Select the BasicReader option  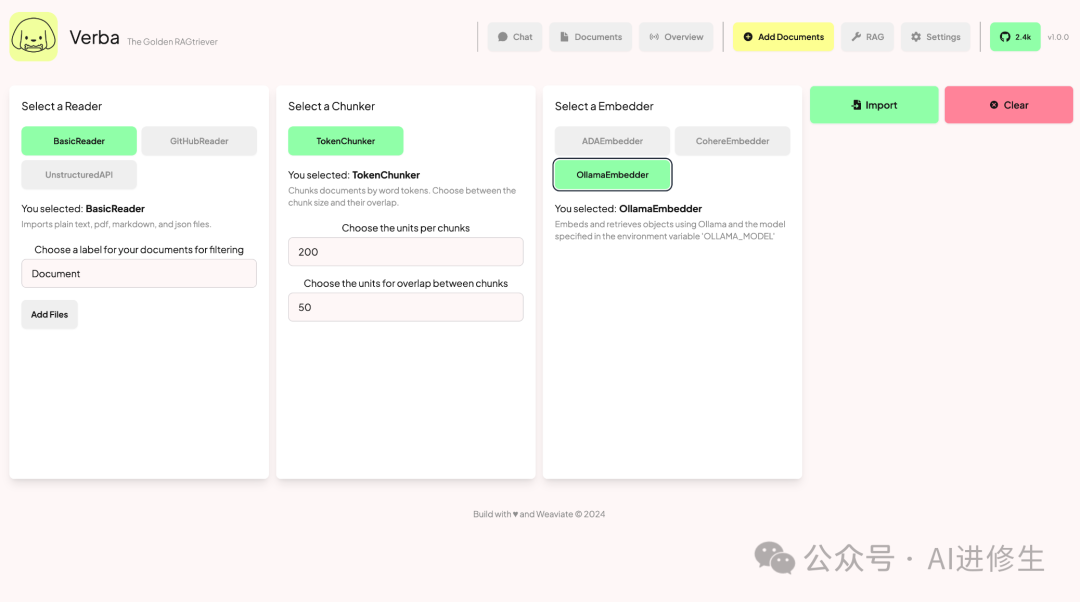[79, 141]
